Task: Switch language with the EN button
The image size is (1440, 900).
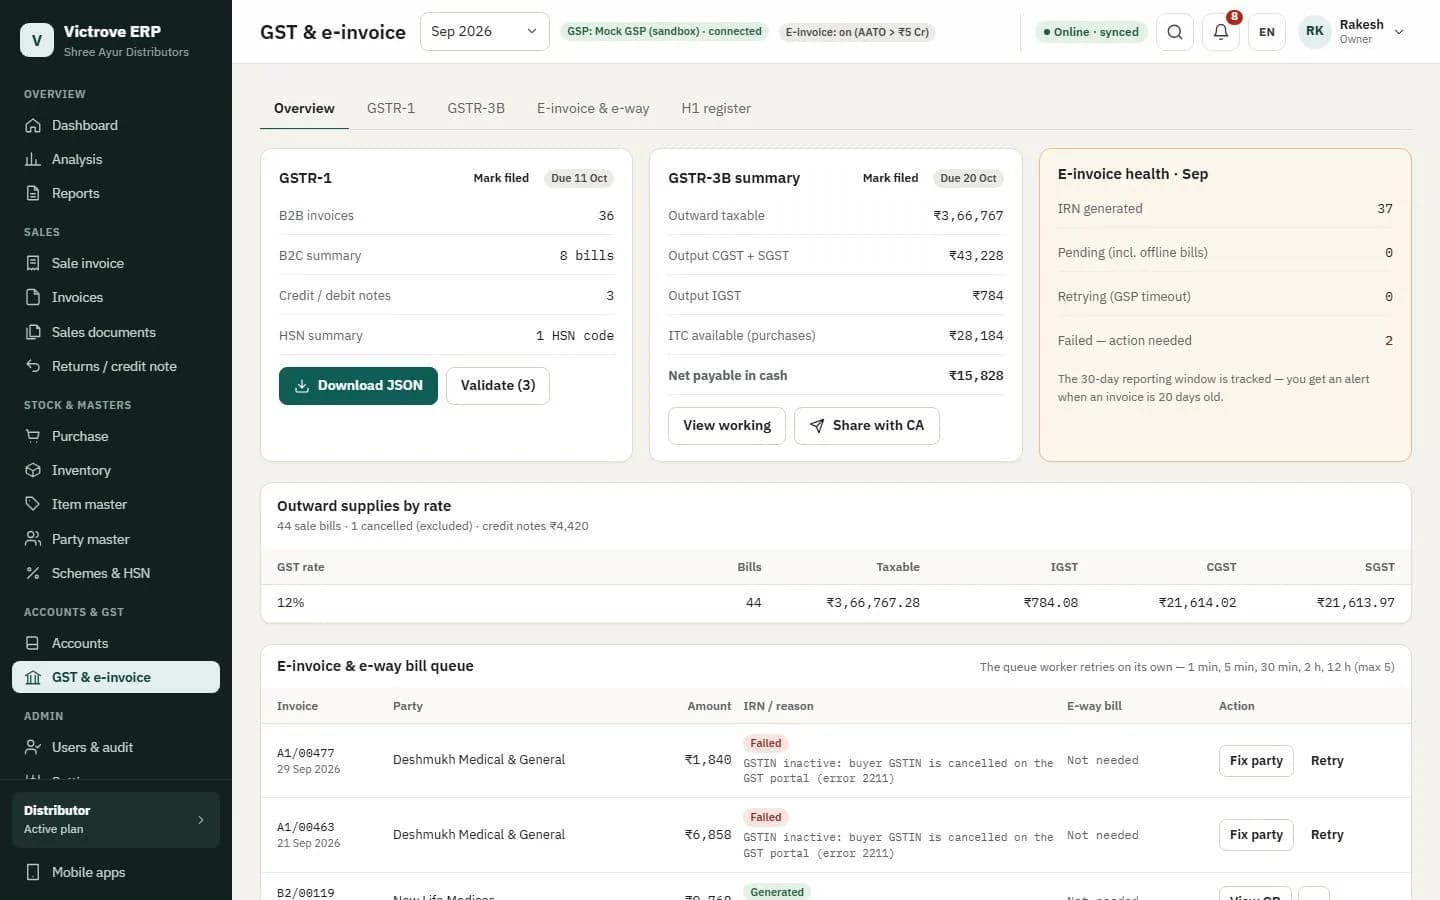Action: 1267,32
